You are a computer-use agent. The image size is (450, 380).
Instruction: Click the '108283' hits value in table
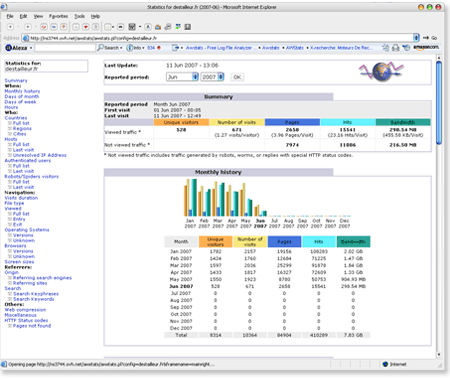319,251
